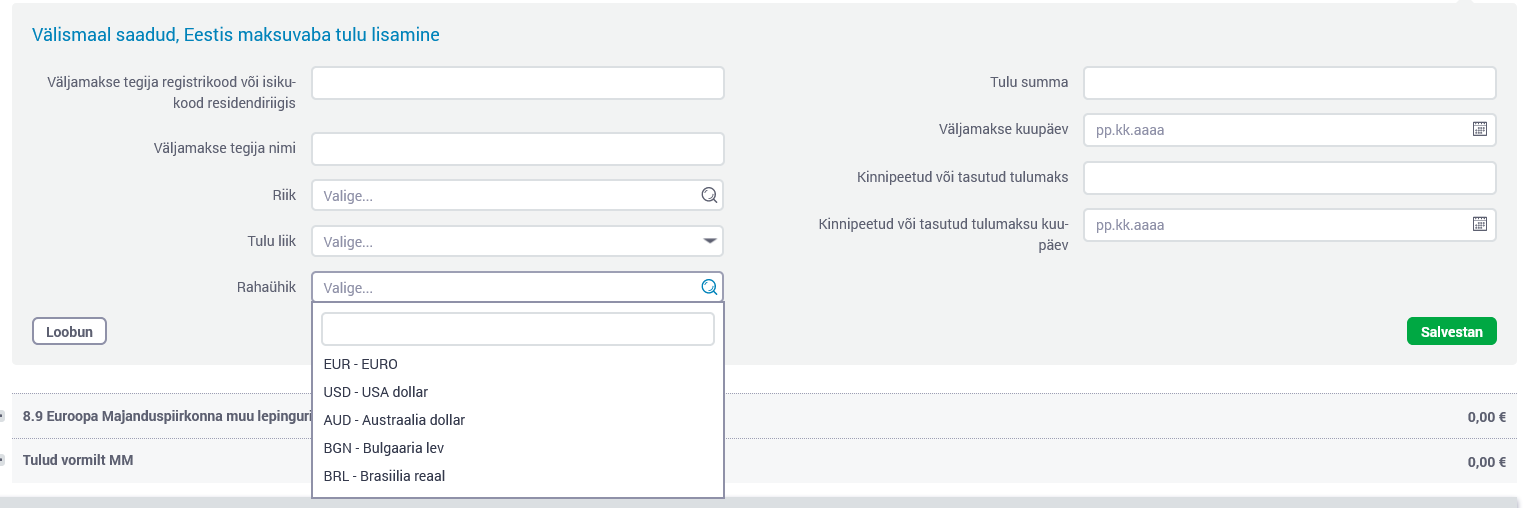Click the Väljamakse tegija nimi field

(x=517, y=149)
